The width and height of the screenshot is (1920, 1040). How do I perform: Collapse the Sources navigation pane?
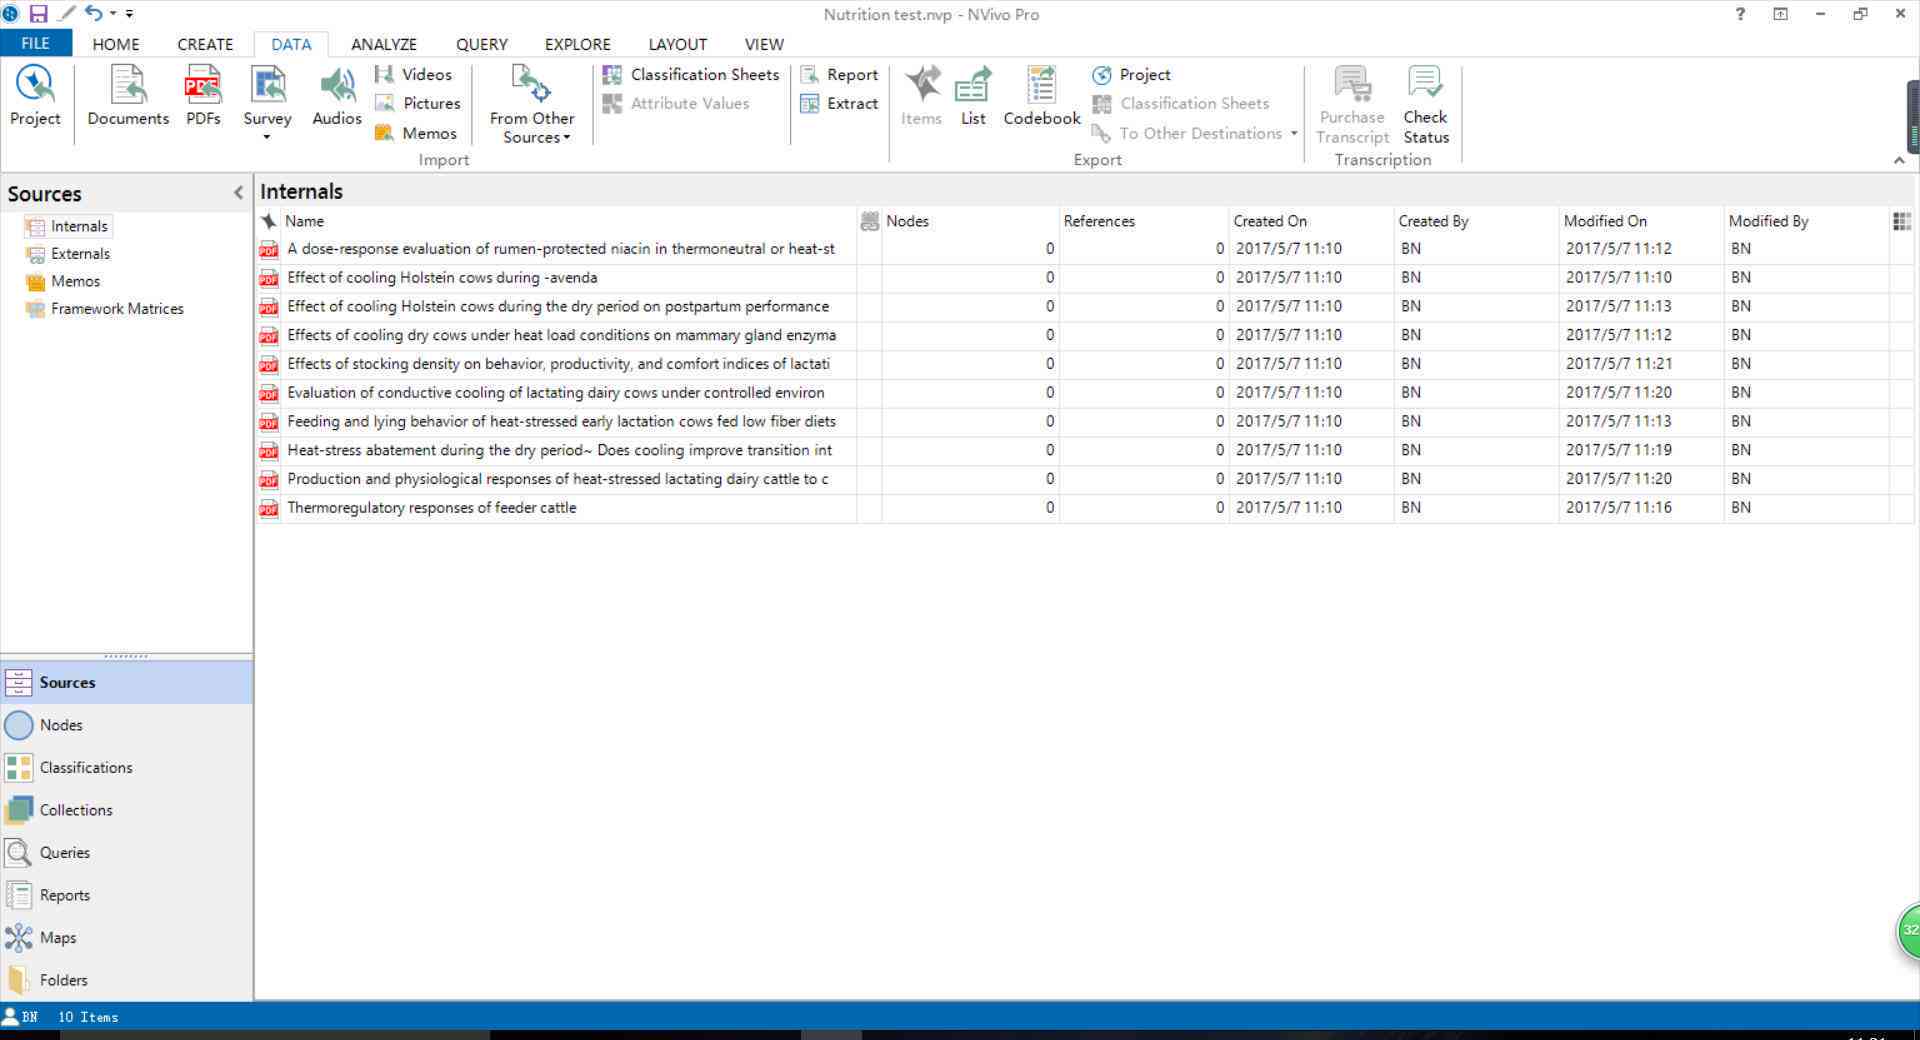tap(238, 193)
